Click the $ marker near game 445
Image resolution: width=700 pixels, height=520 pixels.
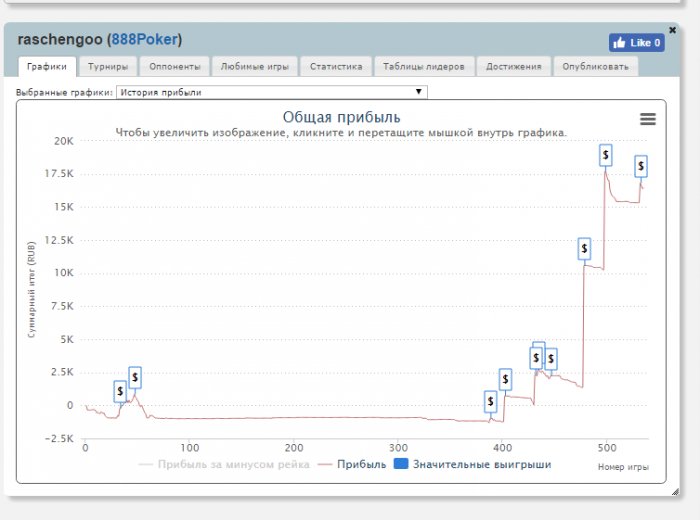click(x=551, y=359)
